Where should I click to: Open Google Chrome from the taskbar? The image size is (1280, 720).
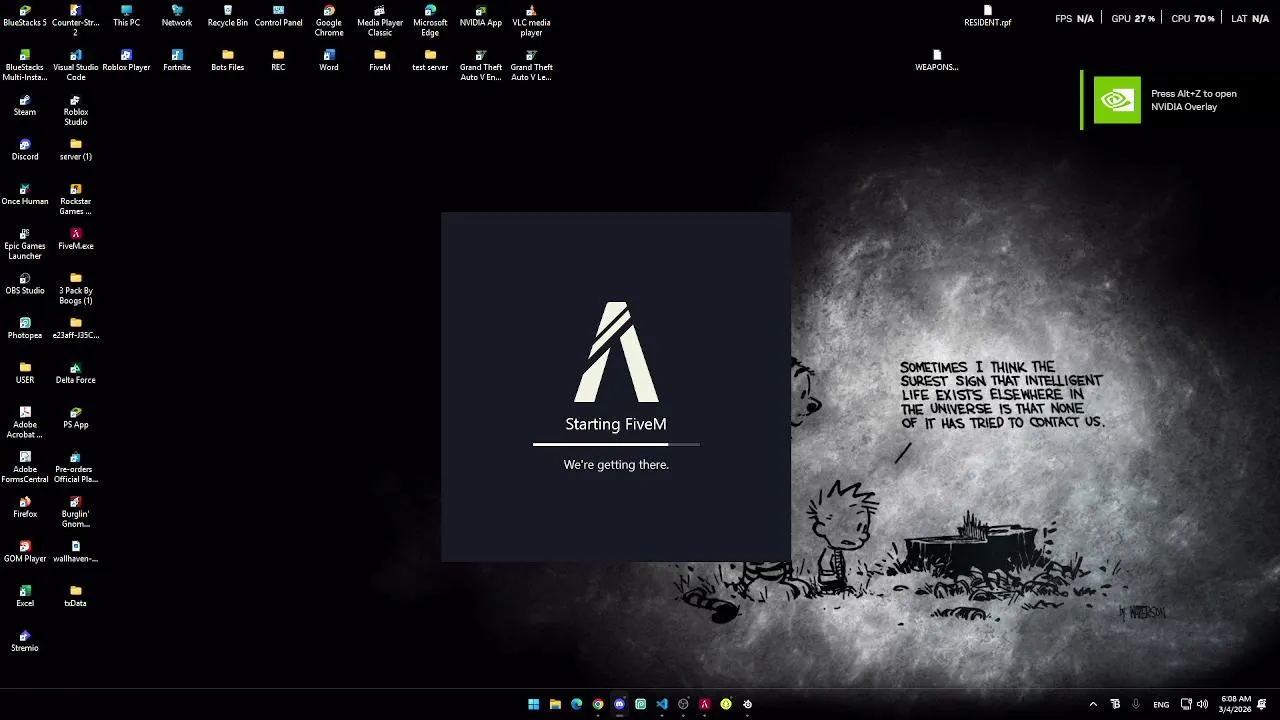[x=598, y=704]
